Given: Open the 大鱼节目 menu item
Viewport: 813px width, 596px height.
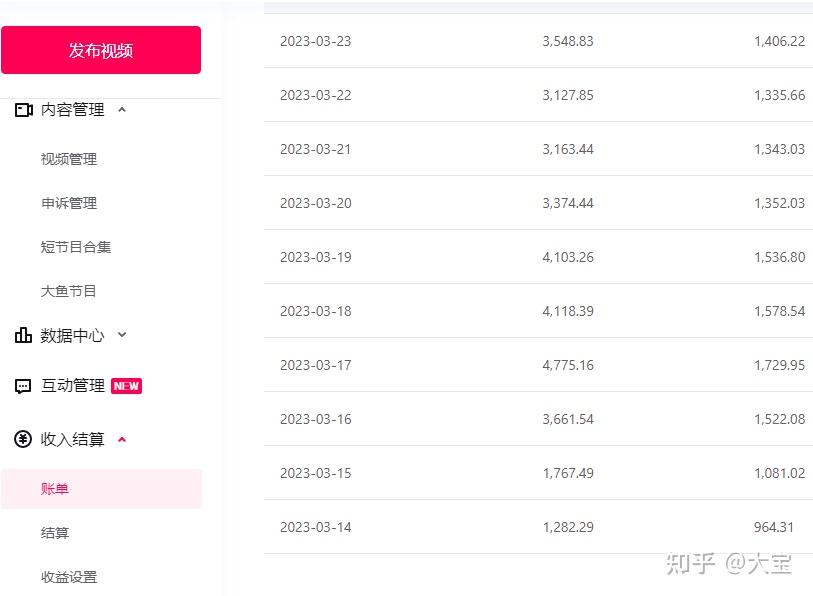Looking at the screenshot, I should [x=69, y=291].
